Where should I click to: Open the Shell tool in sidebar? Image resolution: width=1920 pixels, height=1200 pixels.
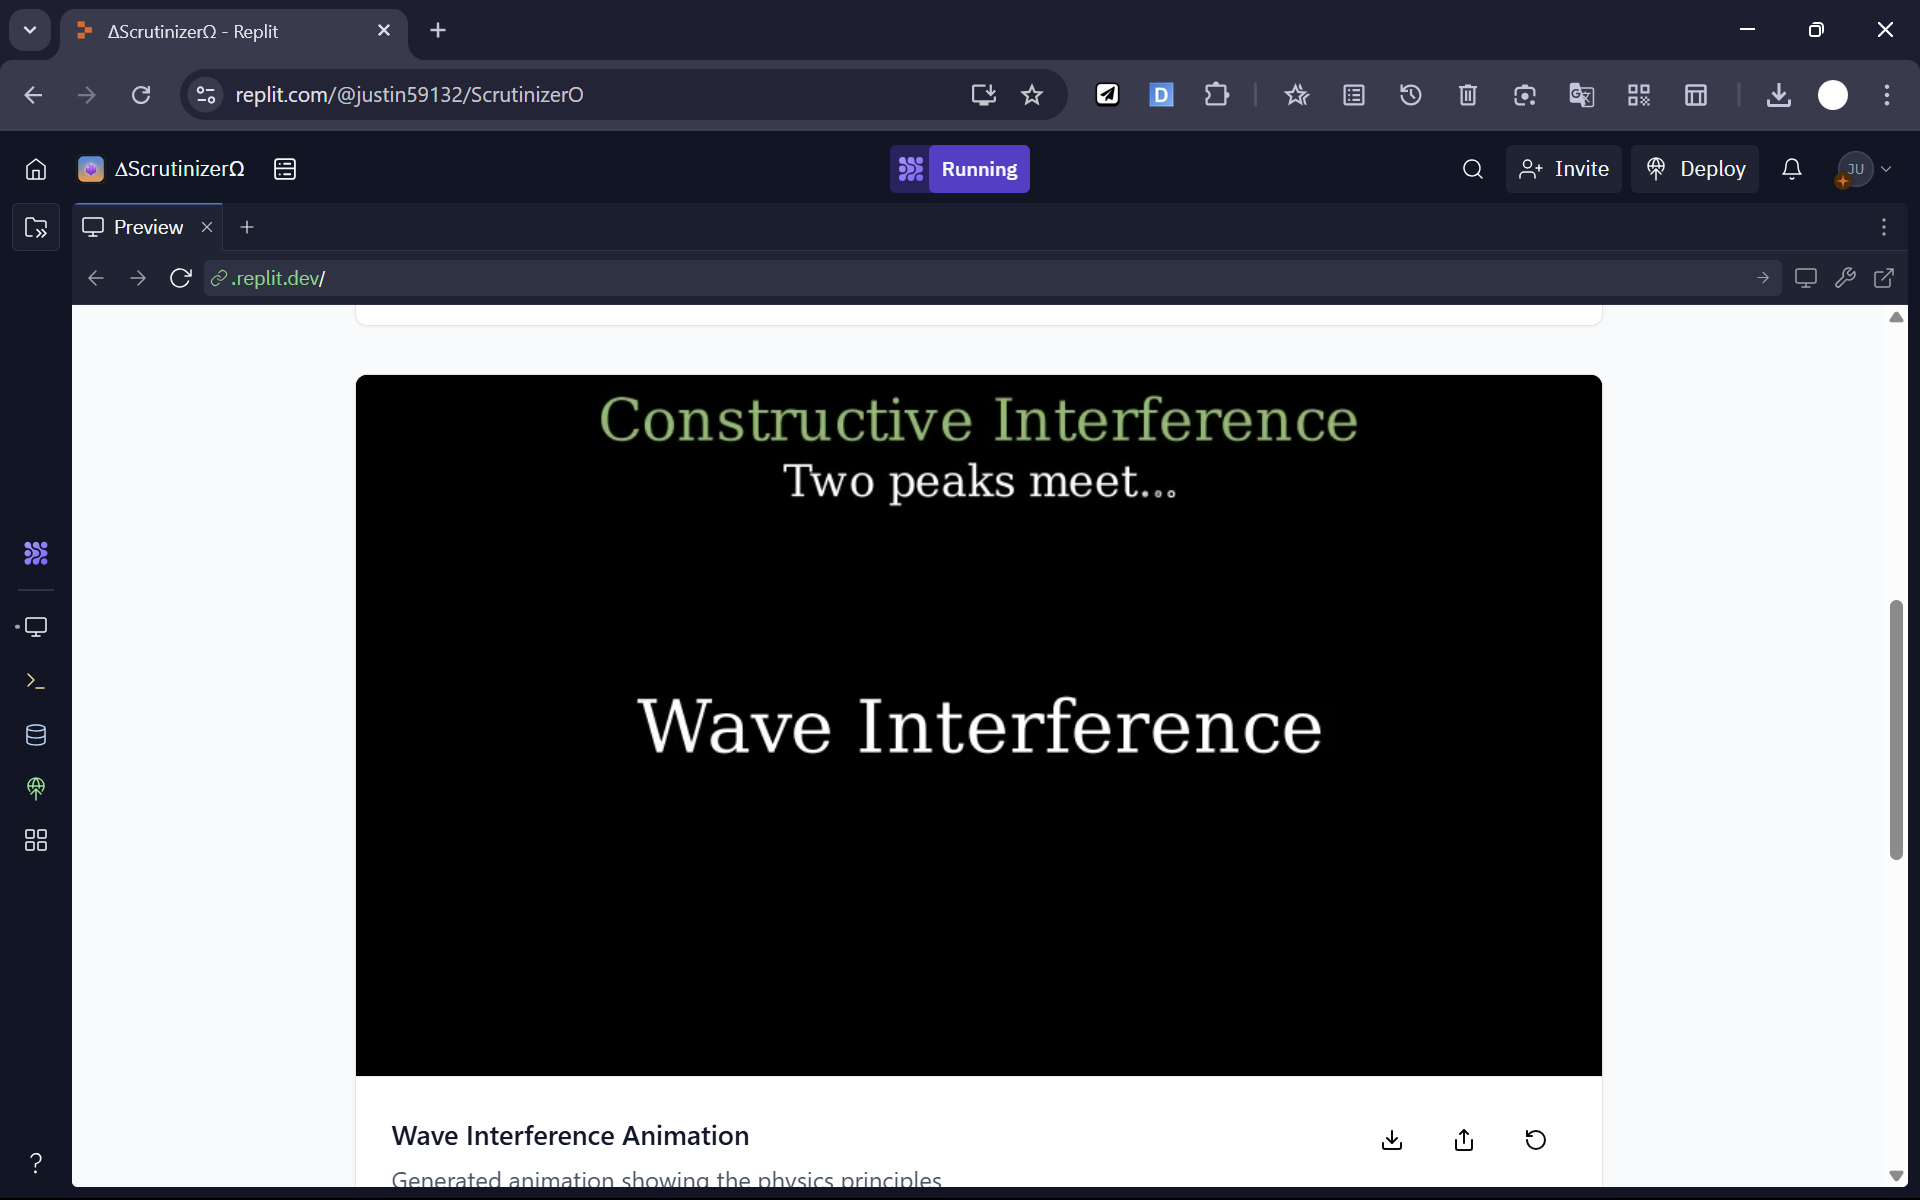click(x=36, y=681)
